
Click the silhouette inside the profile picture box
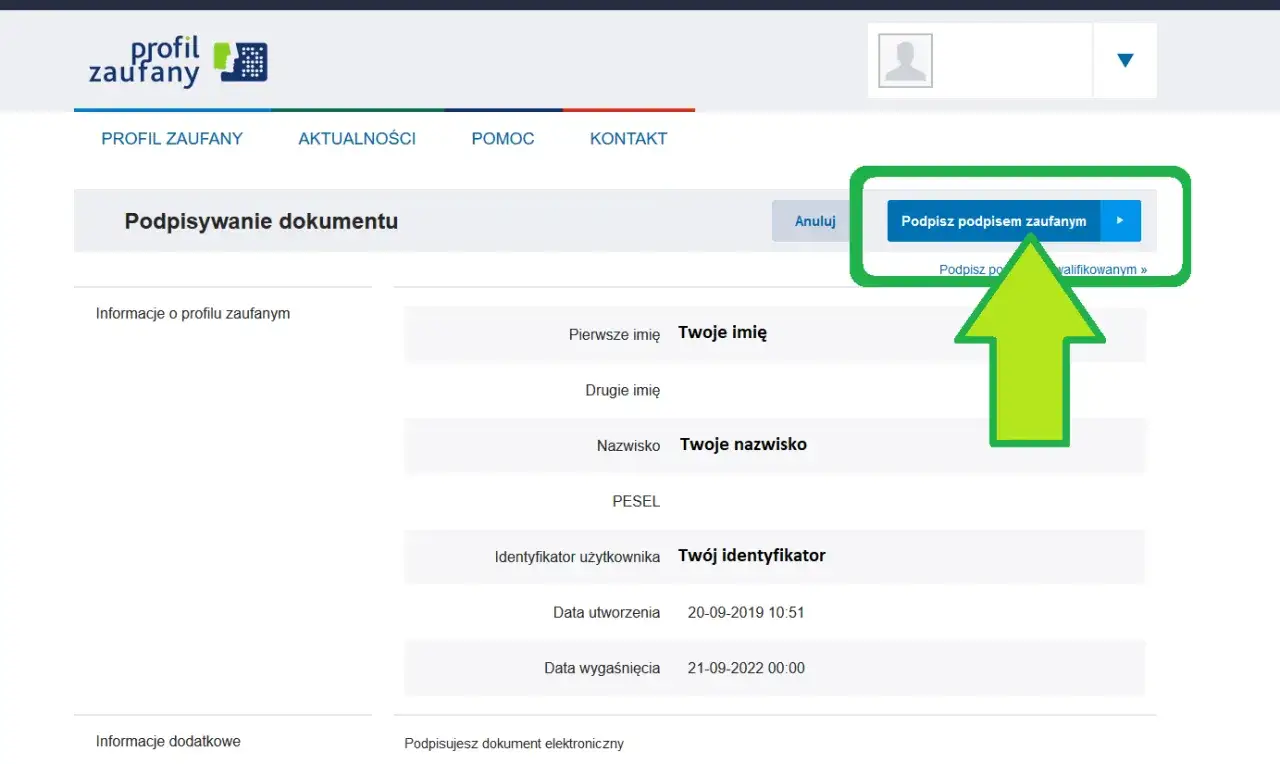pos(905,60)
